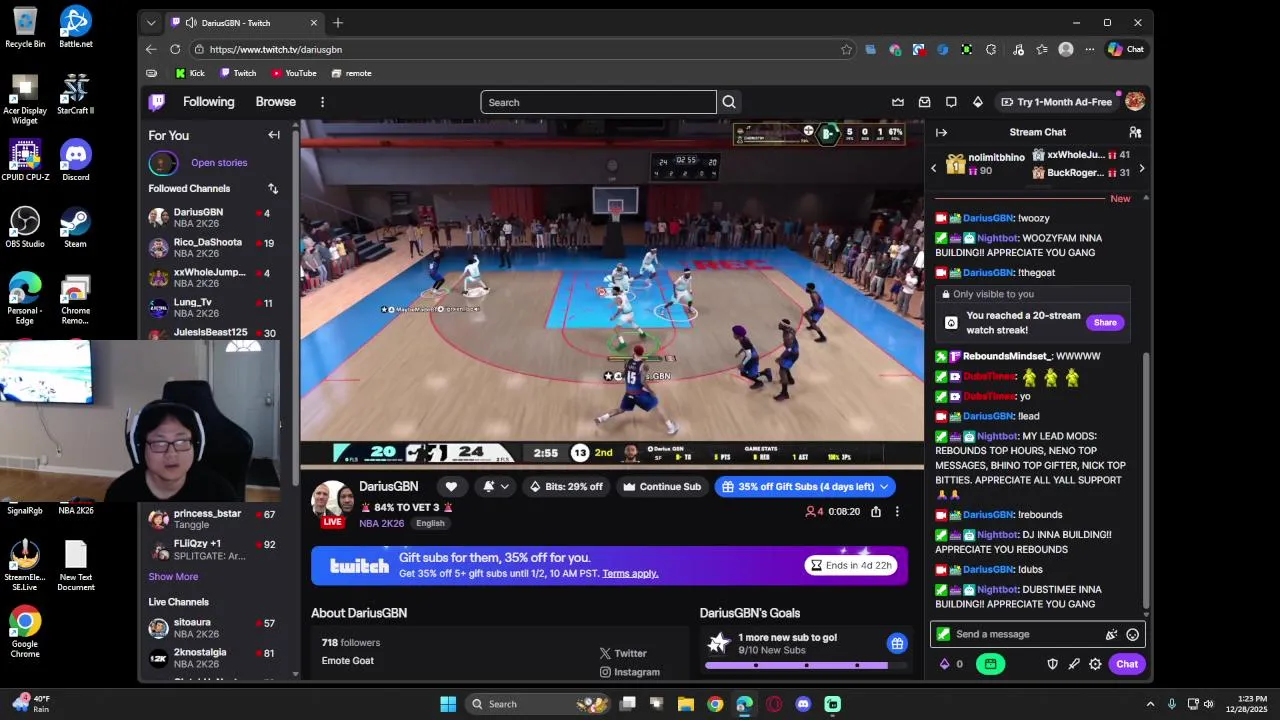Open the chat celebration party icon
Image resolution: width=1280 pixels, height=720 pixels.
coord(1111,634)
